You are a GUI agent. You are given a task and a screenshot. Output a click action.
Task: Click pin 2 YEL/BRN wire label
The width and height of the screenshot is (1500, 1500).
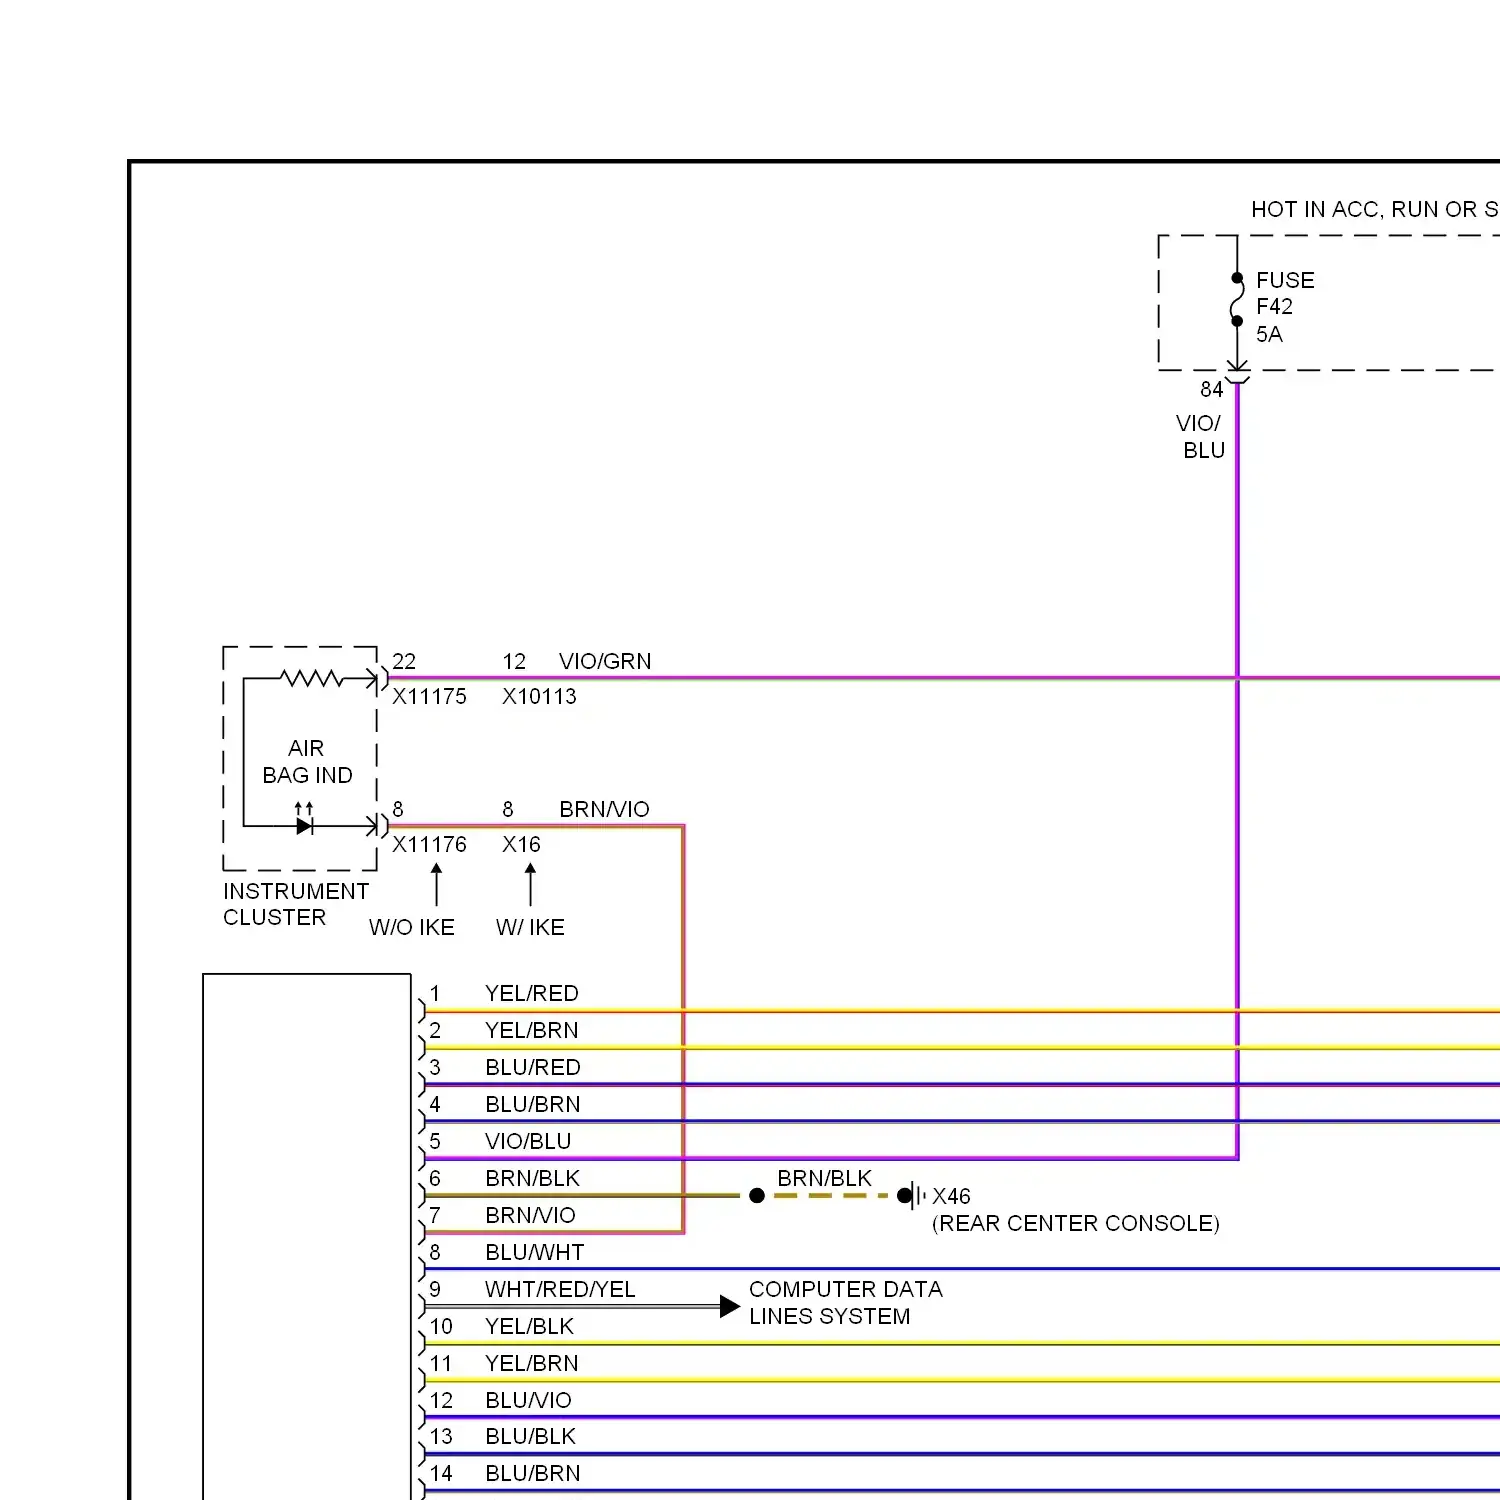tap(532, 1031)
